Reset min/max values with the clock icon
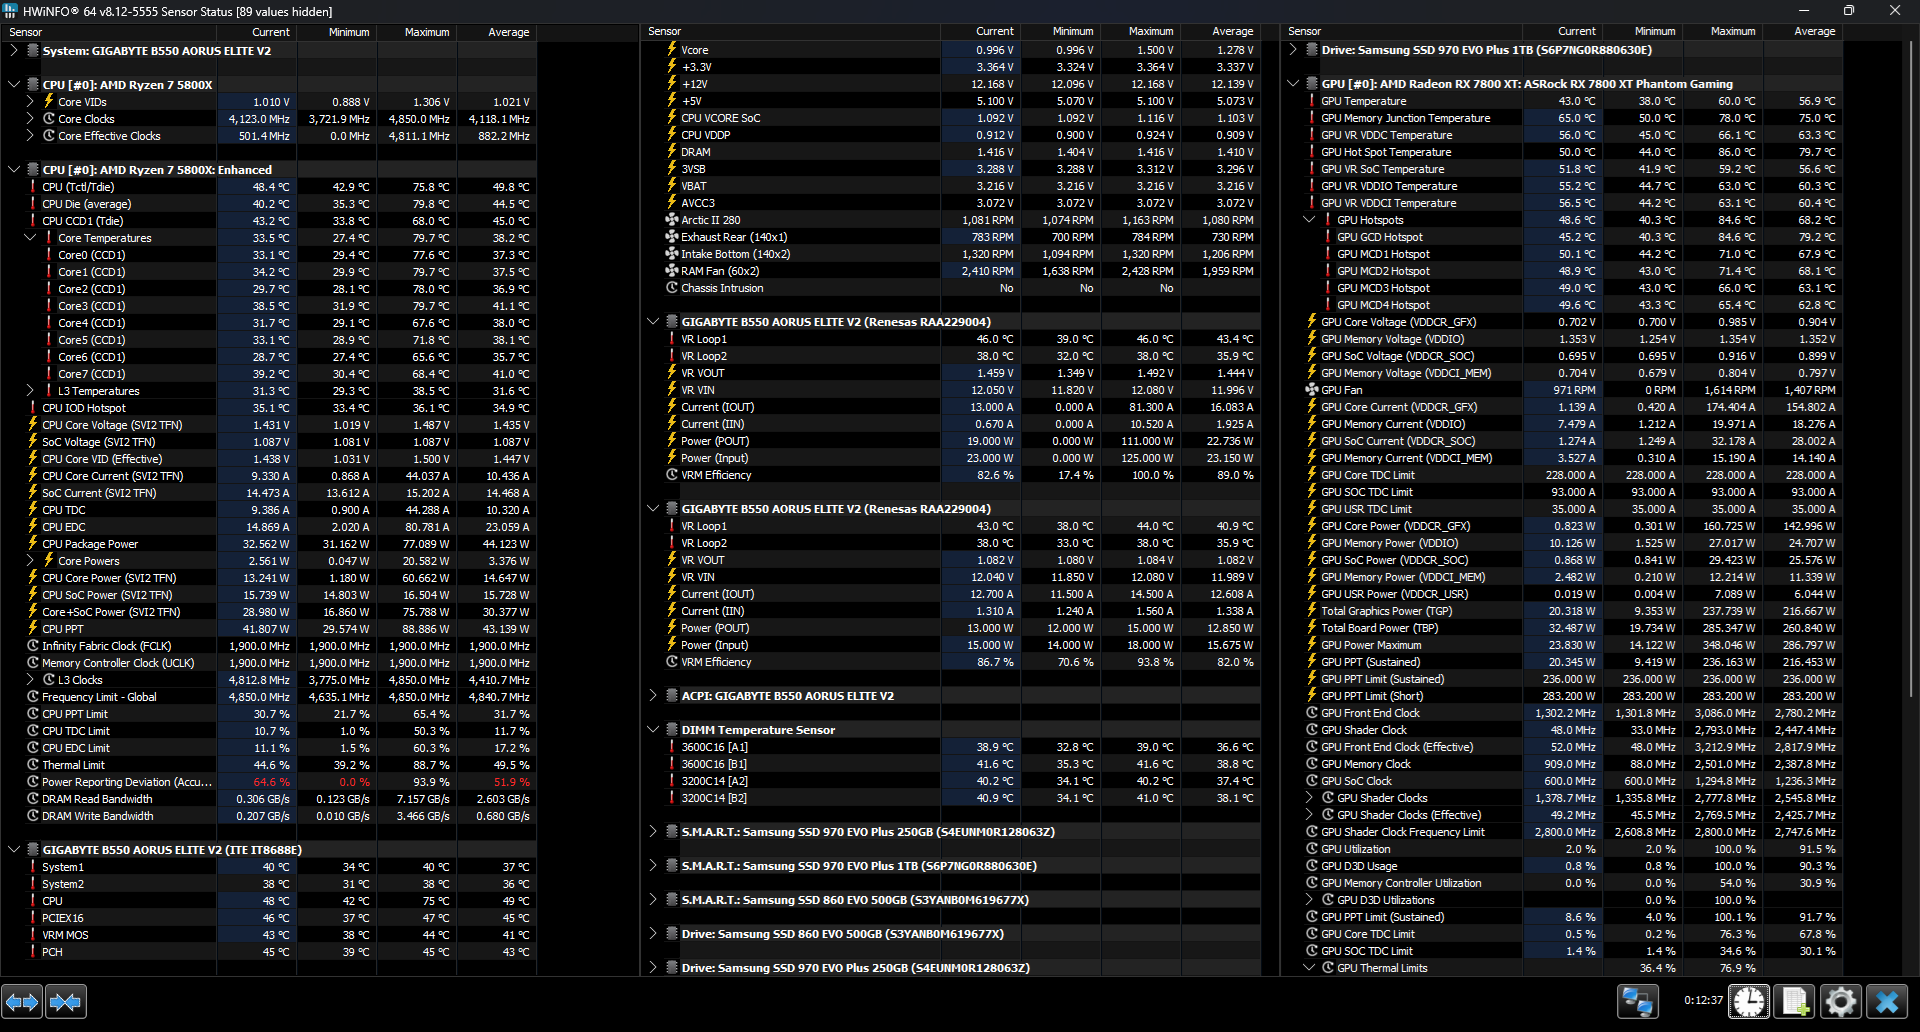Viewport: 1920px width, 1032px height. coord(1749,1001)
